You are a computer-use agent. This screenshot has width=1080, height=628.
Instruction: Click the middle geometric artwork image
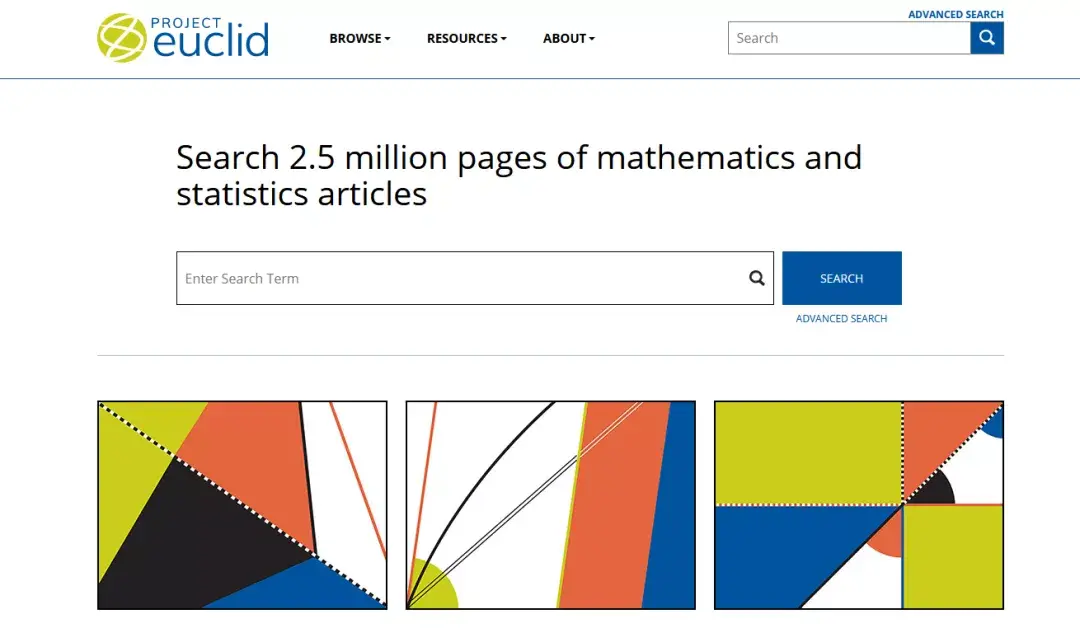[550, 504]
